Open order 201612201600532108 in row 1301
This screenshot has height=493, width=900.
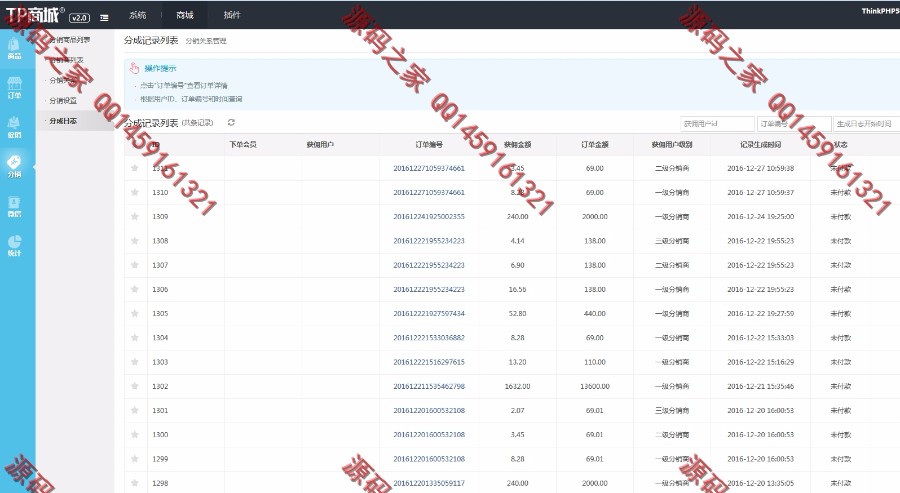[x=429, y=410]
